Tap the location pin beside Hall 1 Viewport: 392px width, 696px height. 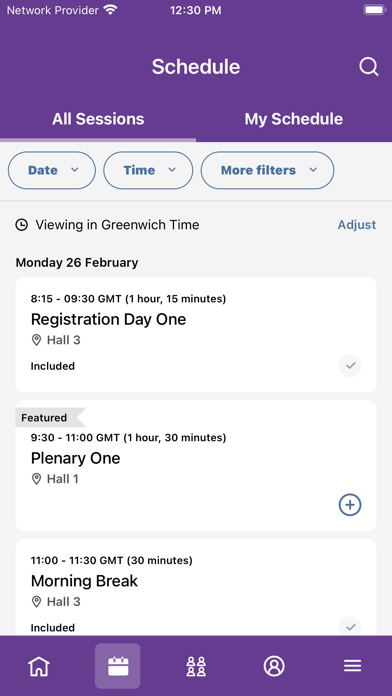coord(36,479)
